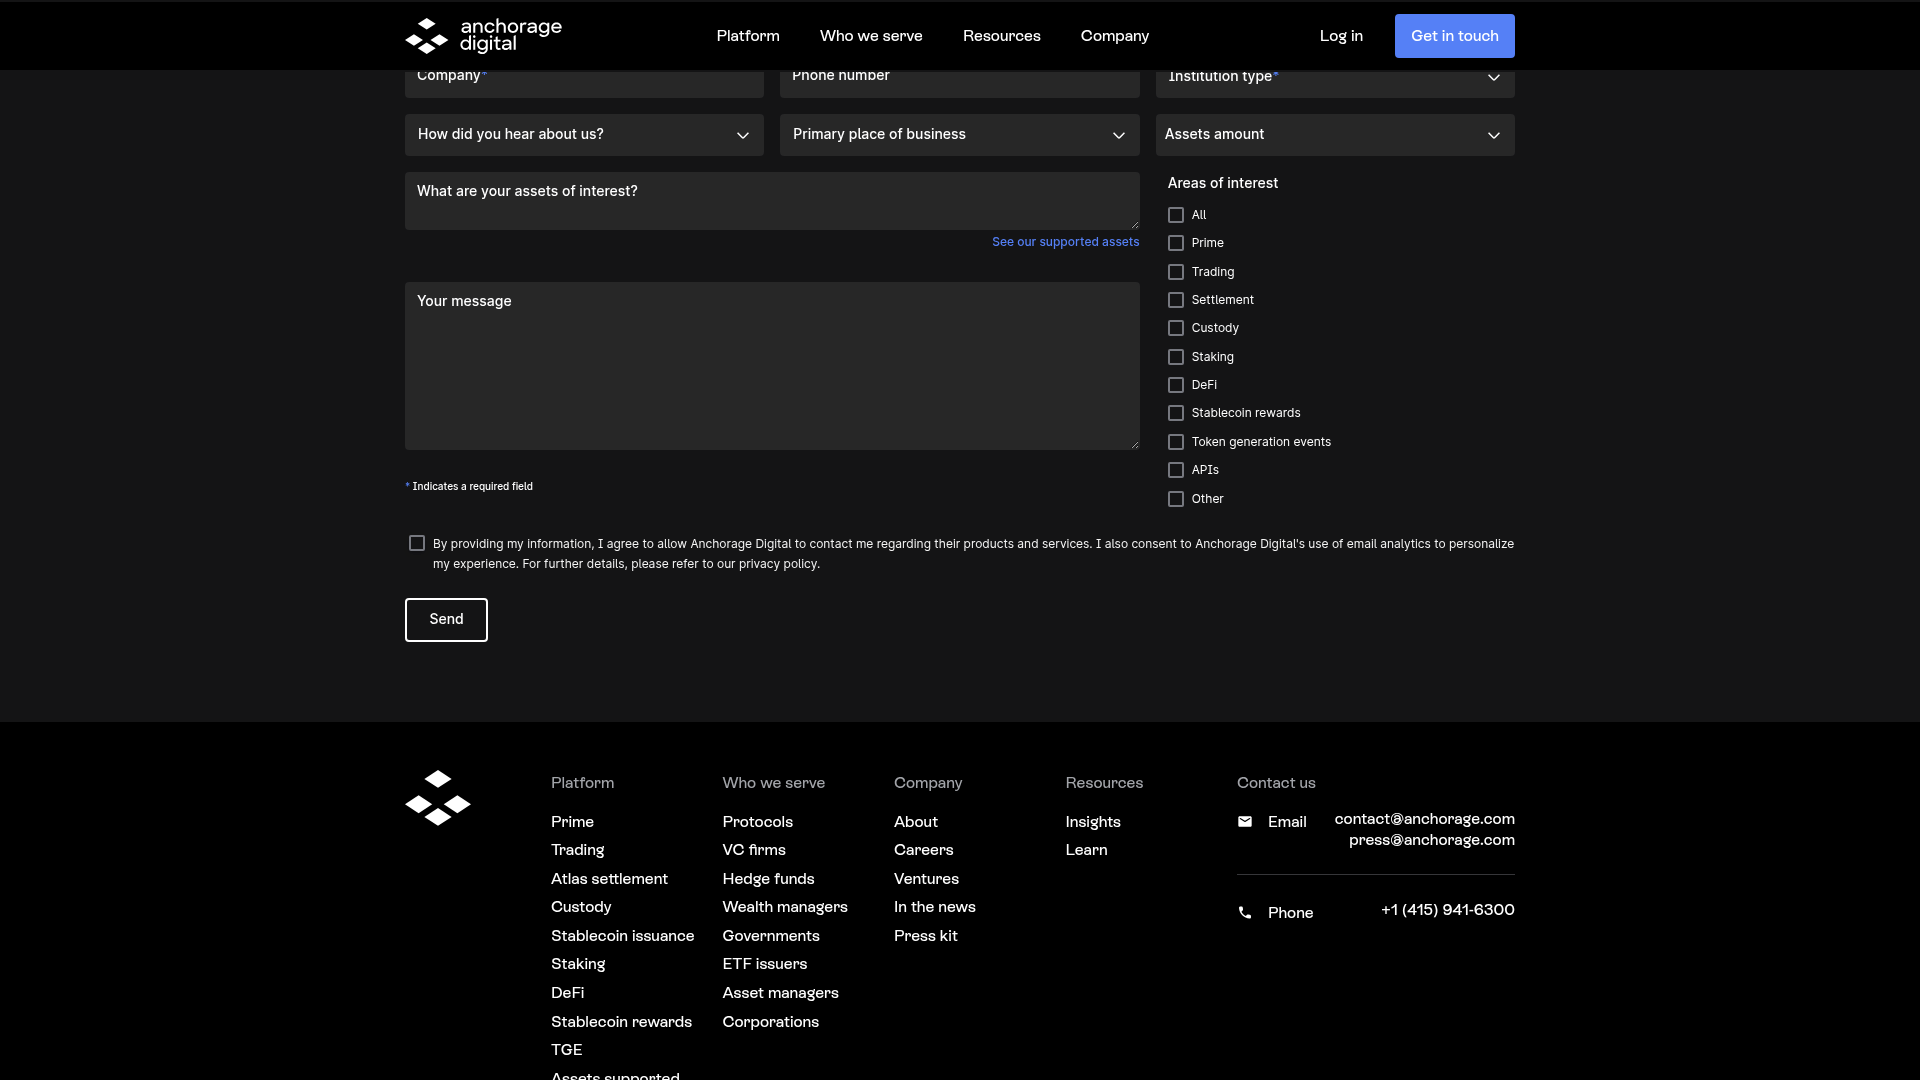Open See our supported assets link
The height and width of the screenshot is (1080, 1920).
1065,242
